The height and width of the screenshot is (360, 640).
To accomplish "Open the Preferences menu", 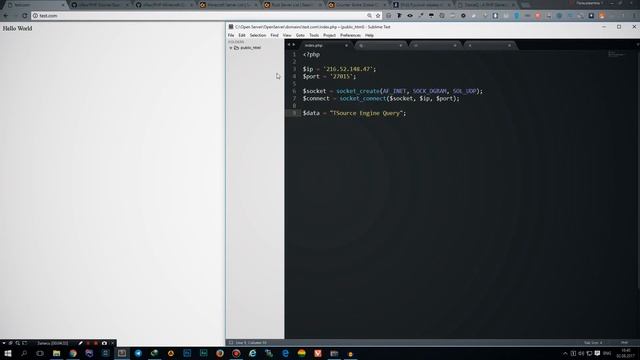I will pos(350,36).
